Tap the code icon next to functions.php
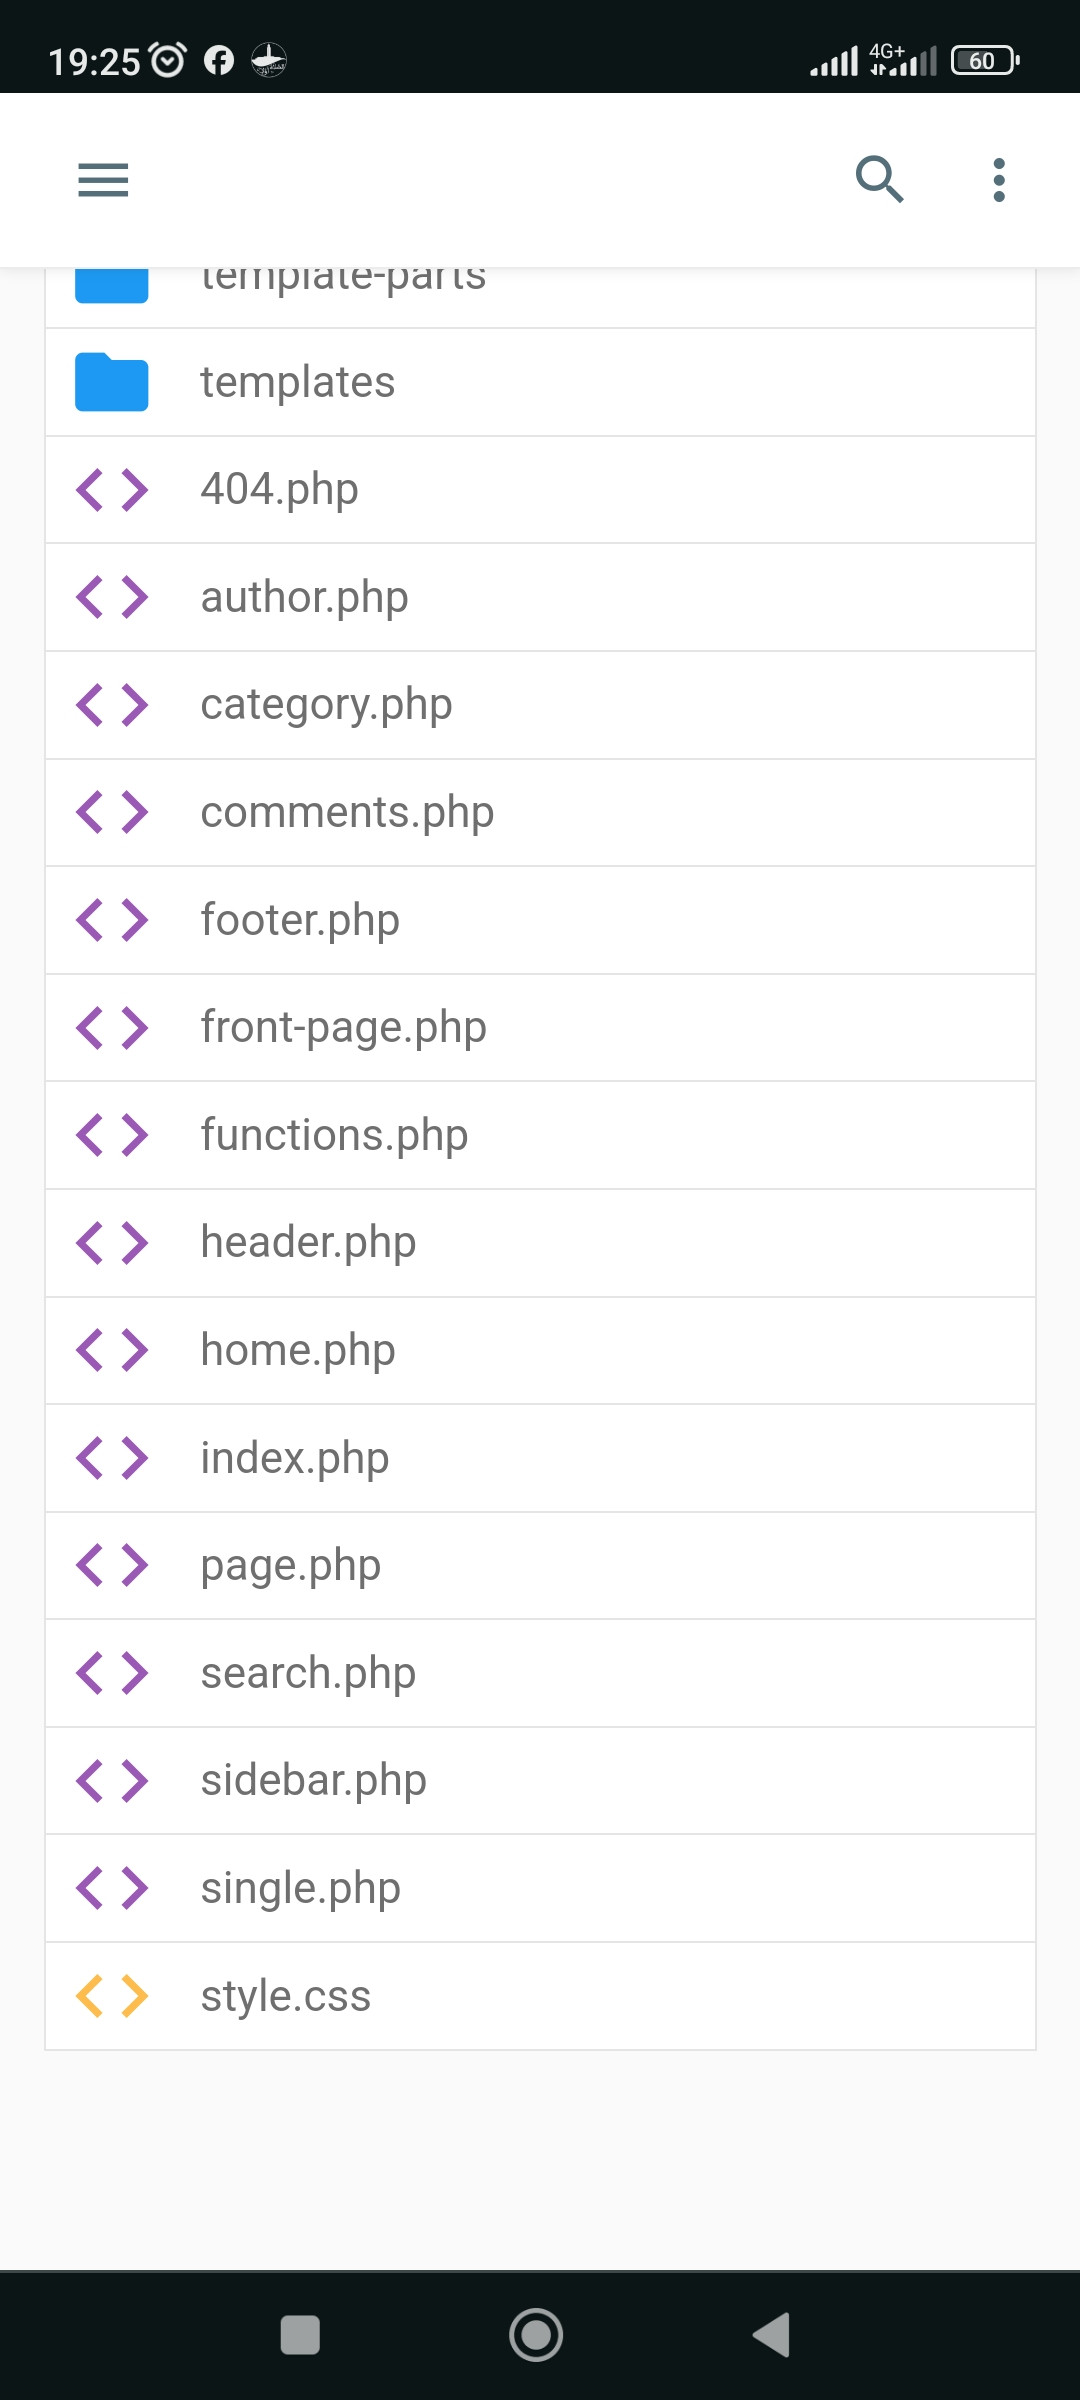The height and width of the screenshot is (2400, 1080). 111,1134
